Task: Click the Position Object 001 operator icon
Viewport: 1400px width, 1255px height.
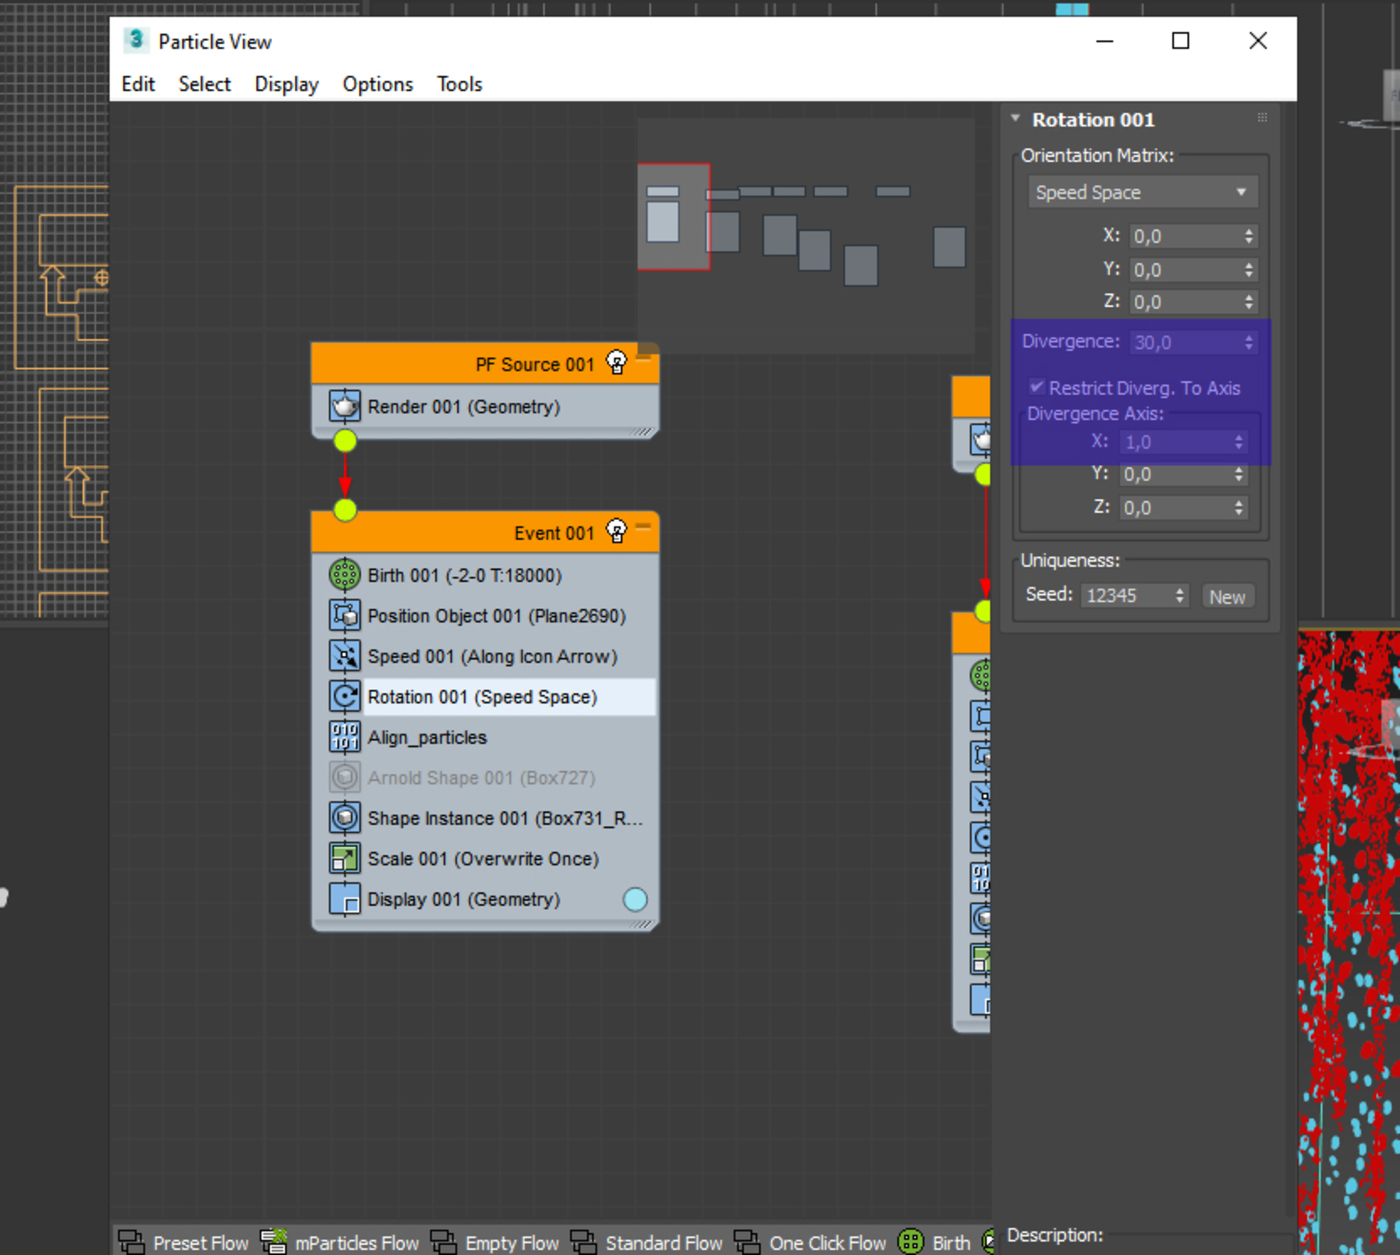Action: (345, 615)
